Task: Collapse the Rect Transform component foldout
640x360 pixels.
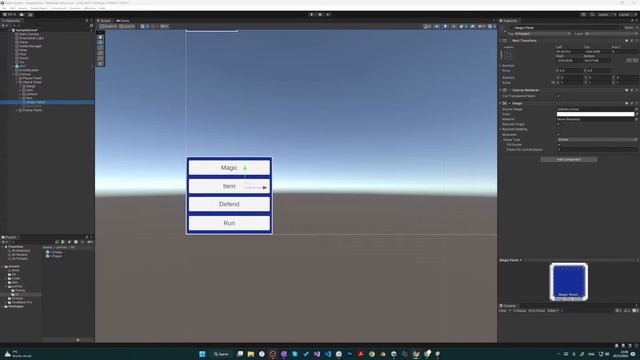Action: point(501,41)
